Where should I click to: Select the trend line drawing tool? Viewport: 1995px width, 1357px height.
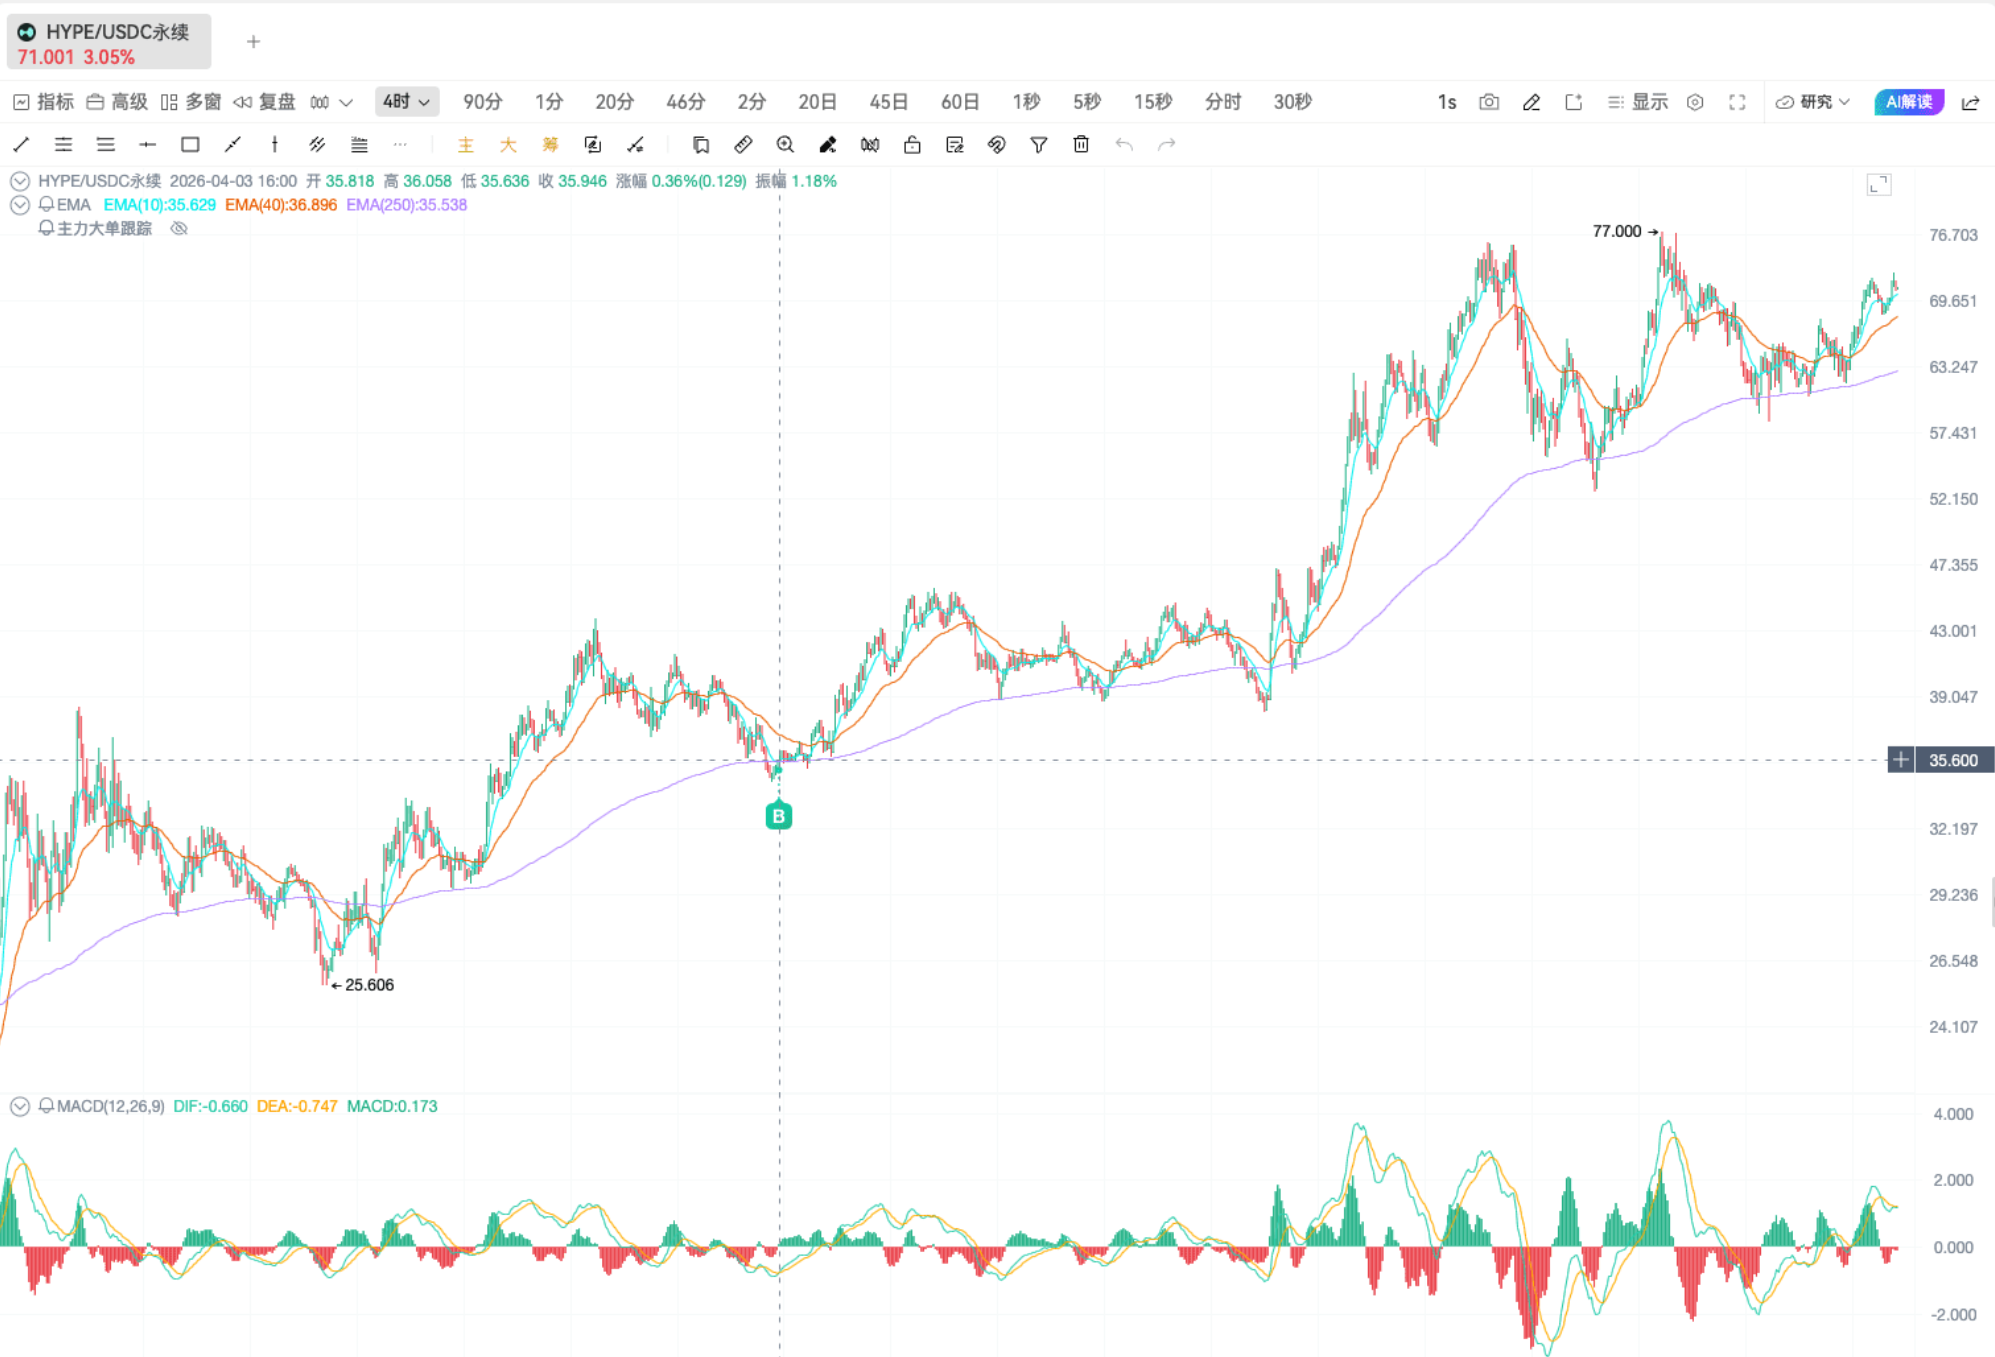click(x=21, y=145)
